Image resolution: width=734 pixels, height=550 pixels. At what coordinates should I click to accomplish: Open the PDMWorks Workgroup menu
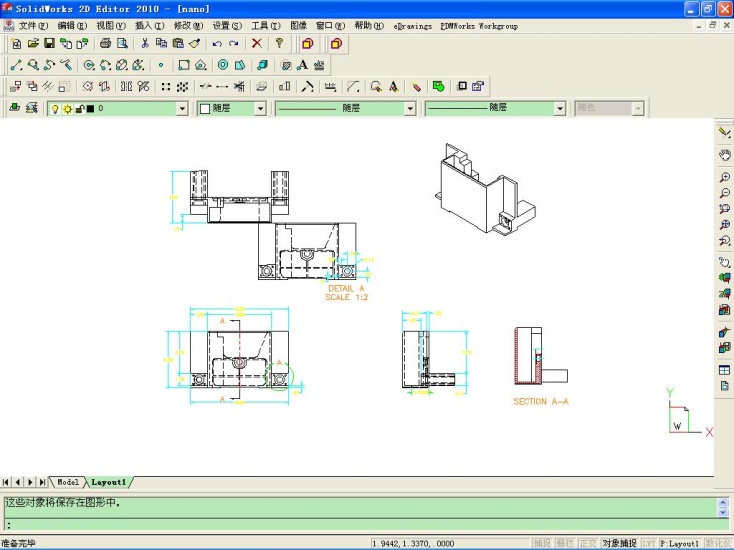coord(479,26)
